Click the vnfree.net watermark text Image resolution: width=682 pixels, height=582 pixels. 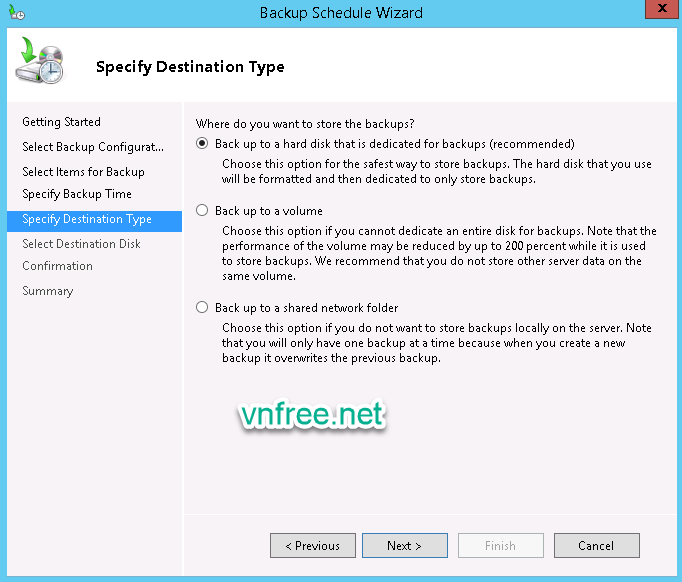pos(312,415)
